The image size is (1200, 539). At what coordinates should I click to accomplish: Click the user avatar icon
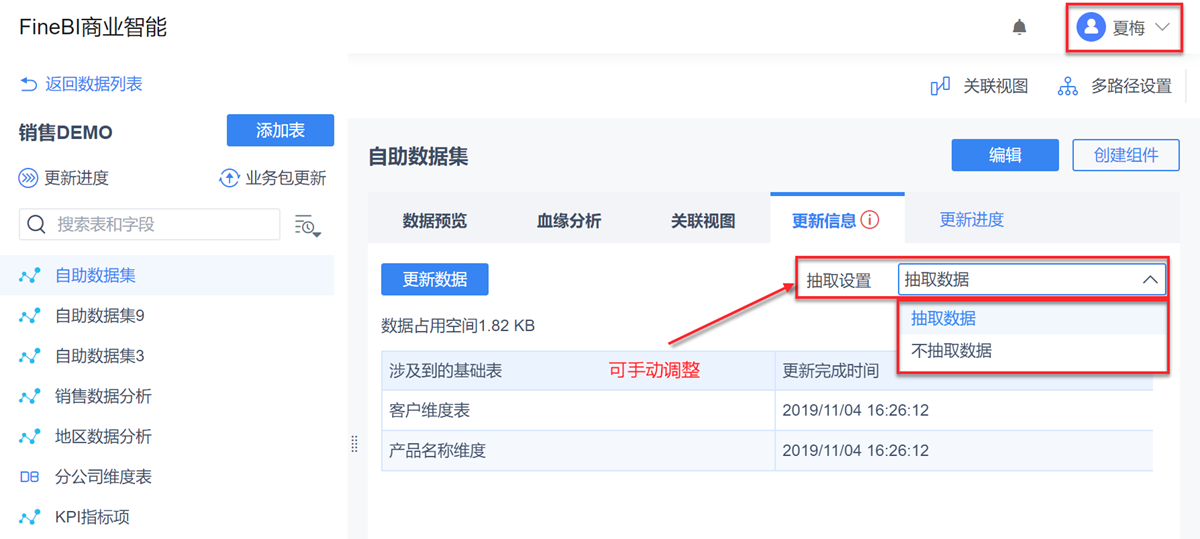coord(1091,28)
